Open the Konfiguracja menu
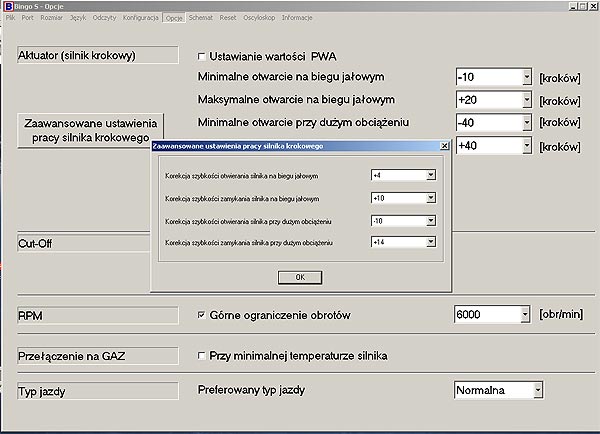 [x=141, y=18]
